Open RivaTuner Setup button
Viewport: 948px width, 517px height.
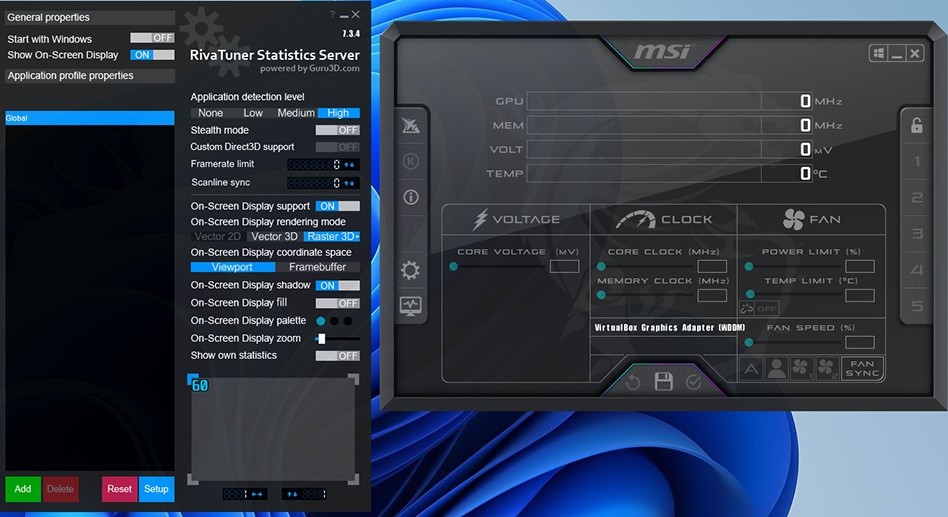click(x=156, y=489)
